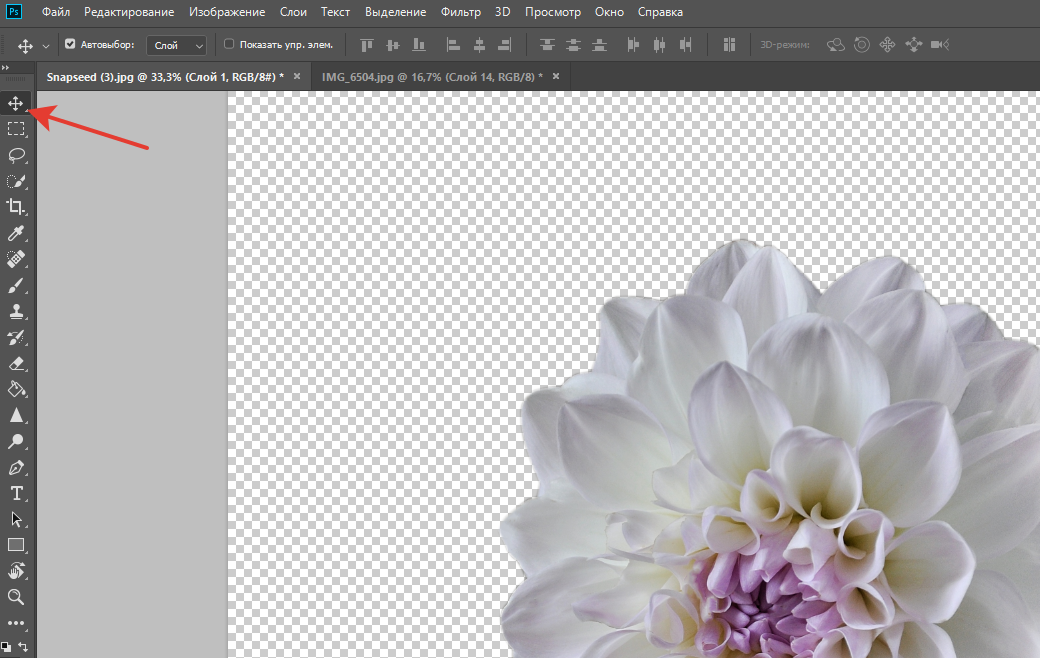Select the Brush tool

[16, 285]
